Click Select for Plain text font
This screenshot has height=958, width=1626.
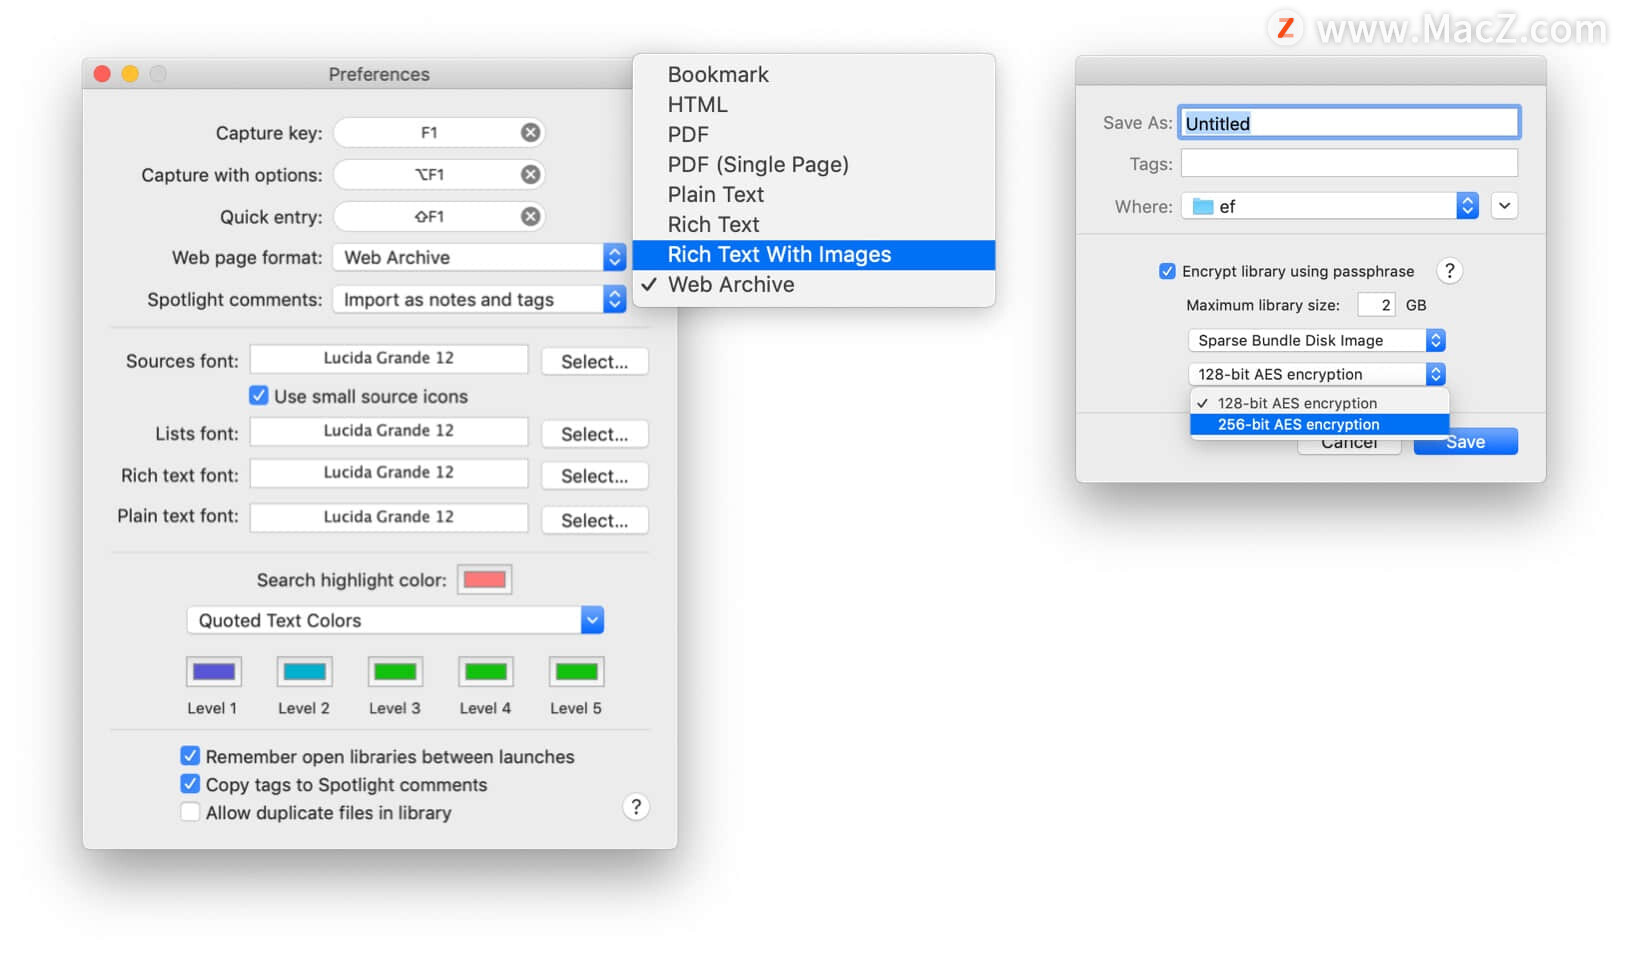(x=595, y=520)
